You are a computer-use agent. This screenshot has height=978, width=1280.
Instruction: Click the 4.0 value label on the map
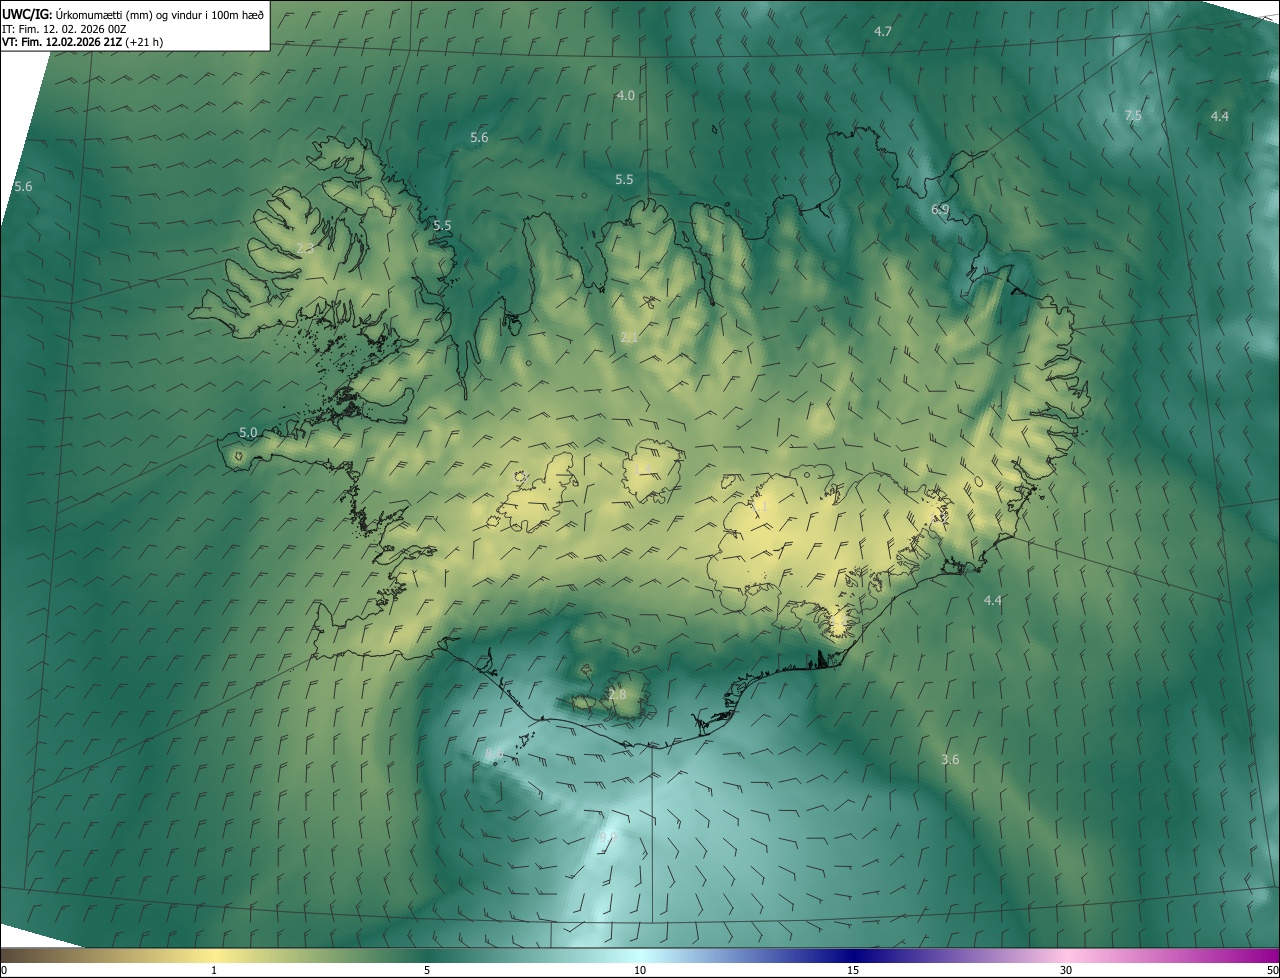tap(626, 95)
